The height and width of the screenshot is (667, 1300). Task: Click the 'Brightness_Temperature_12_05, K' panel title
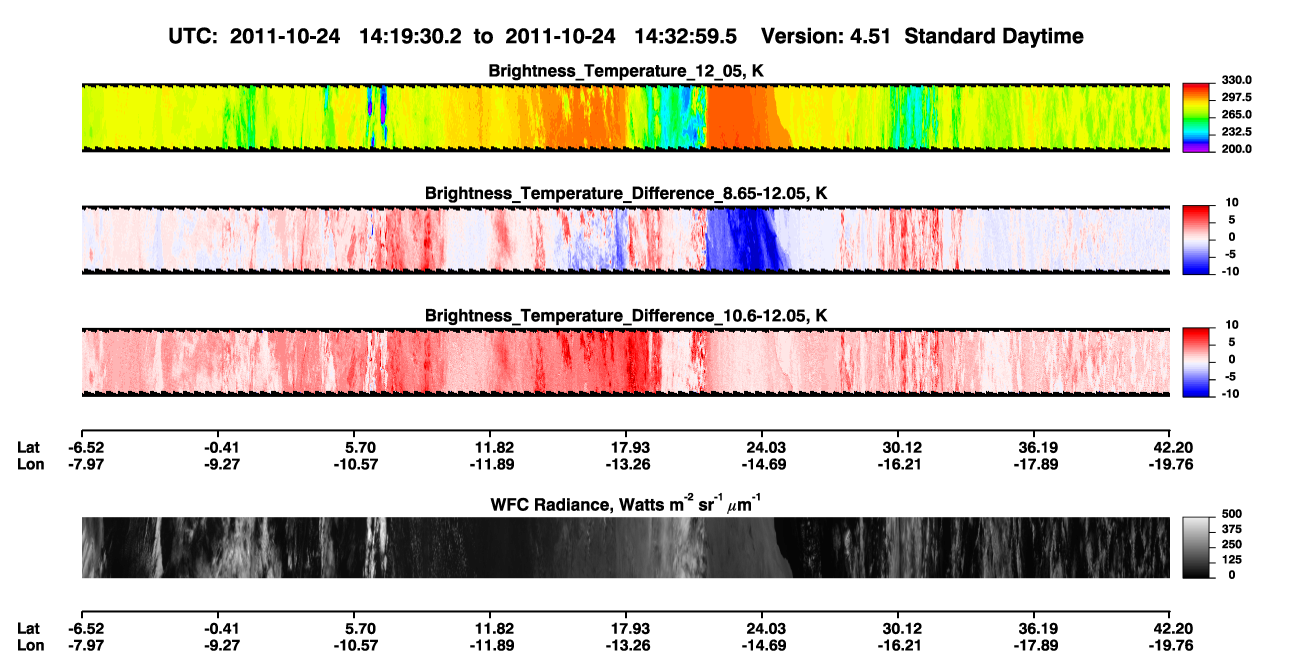[626, 71]
